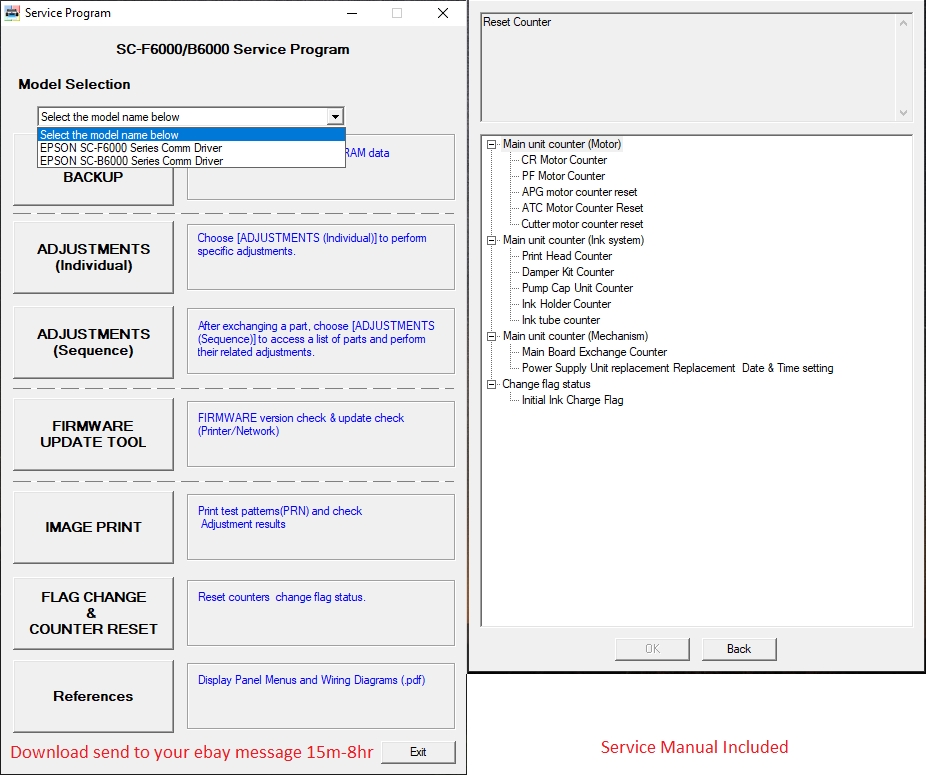Image resolution: width=926 pixels, height=775 pixels.
Task: Select Power Supply Unit replacement Date & Time setting
Action: pos(677,368)
